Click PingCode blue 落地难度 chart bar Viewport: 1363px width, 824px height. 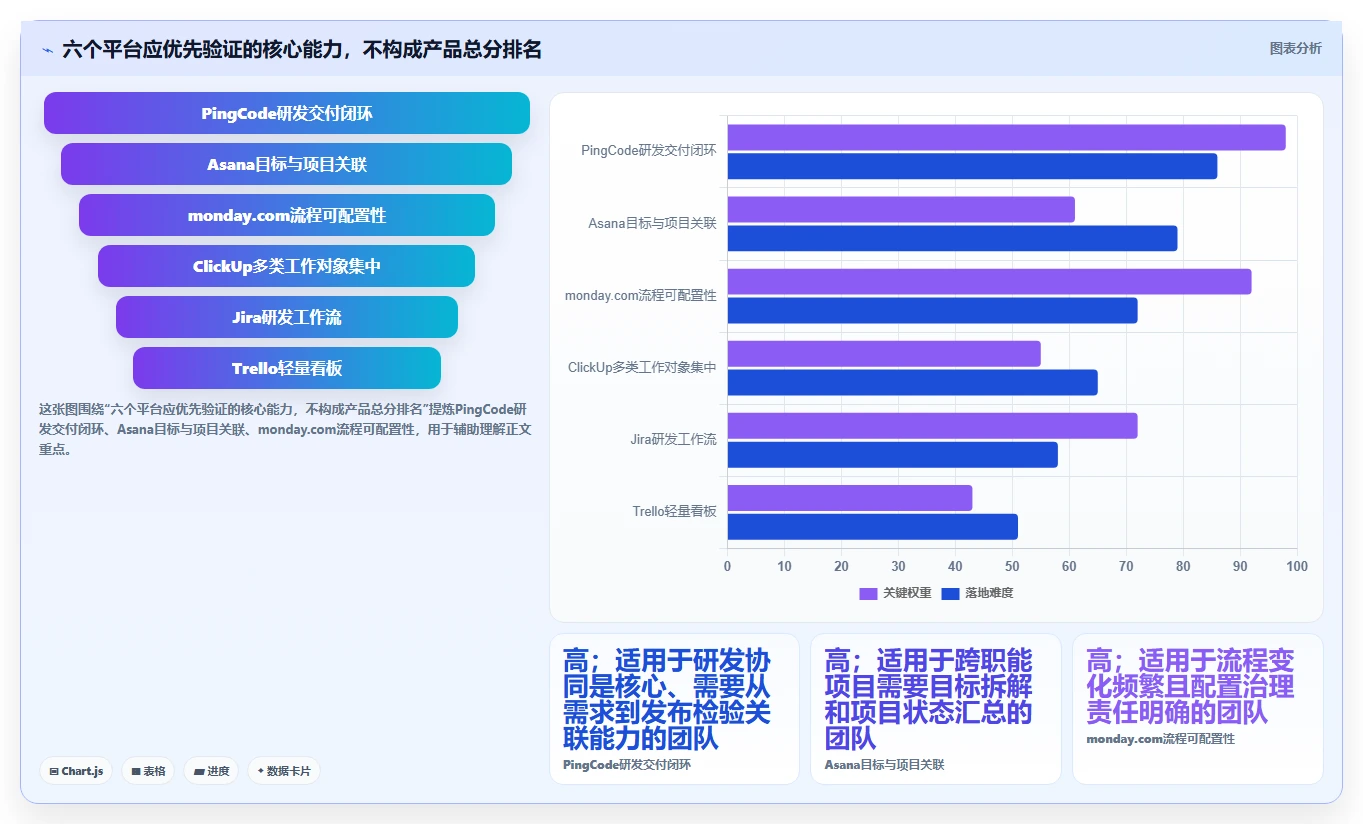[972, 166]
